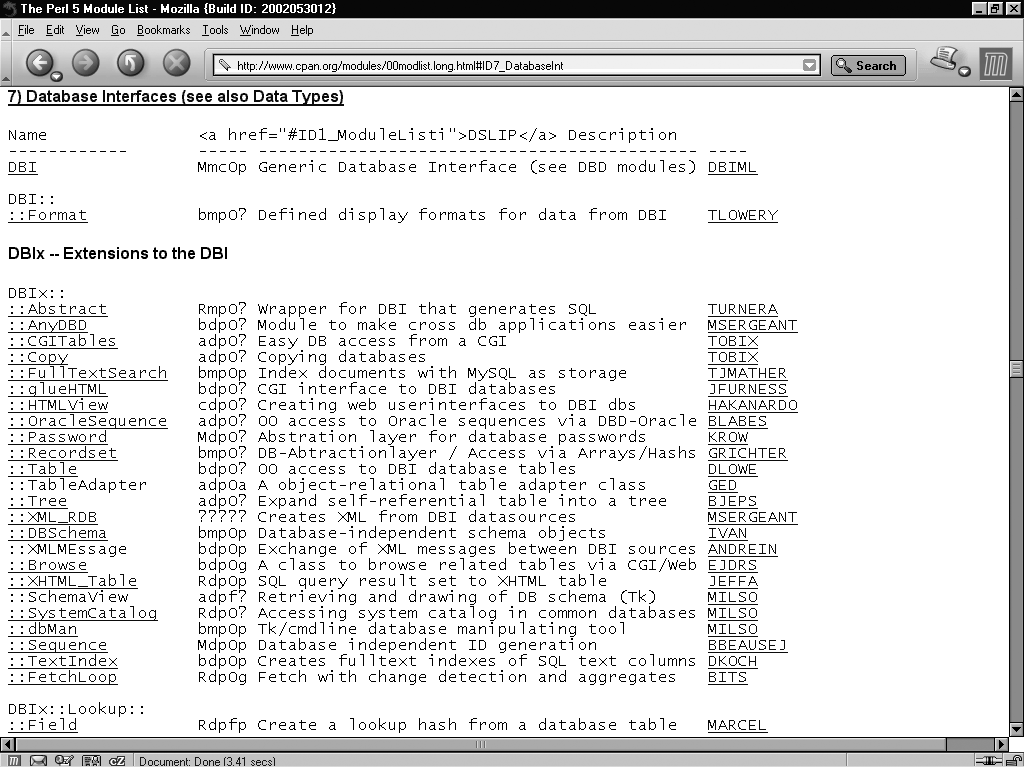The image size is (1024, 768).
Task: Open the View menu
Action: 88,30
